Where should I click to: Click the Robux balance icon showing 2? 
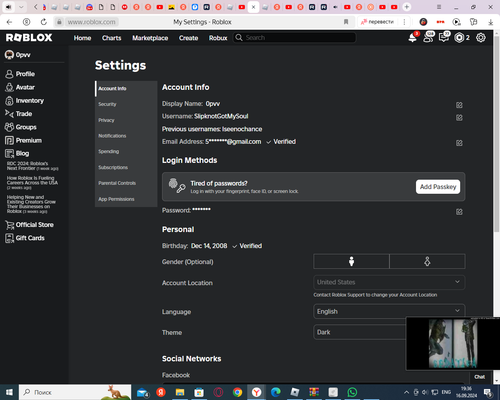pos(459,38)
